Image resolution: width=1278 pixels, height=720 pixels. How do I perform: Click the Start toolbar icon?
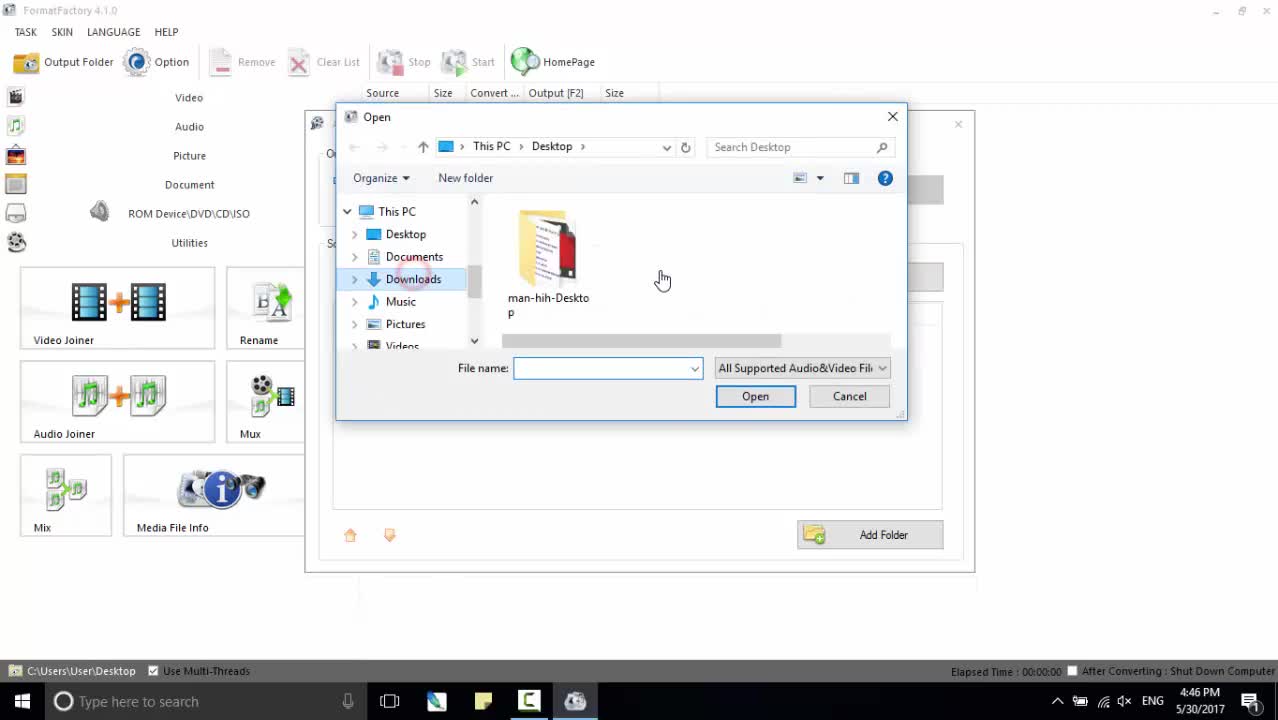pos(455,62)
